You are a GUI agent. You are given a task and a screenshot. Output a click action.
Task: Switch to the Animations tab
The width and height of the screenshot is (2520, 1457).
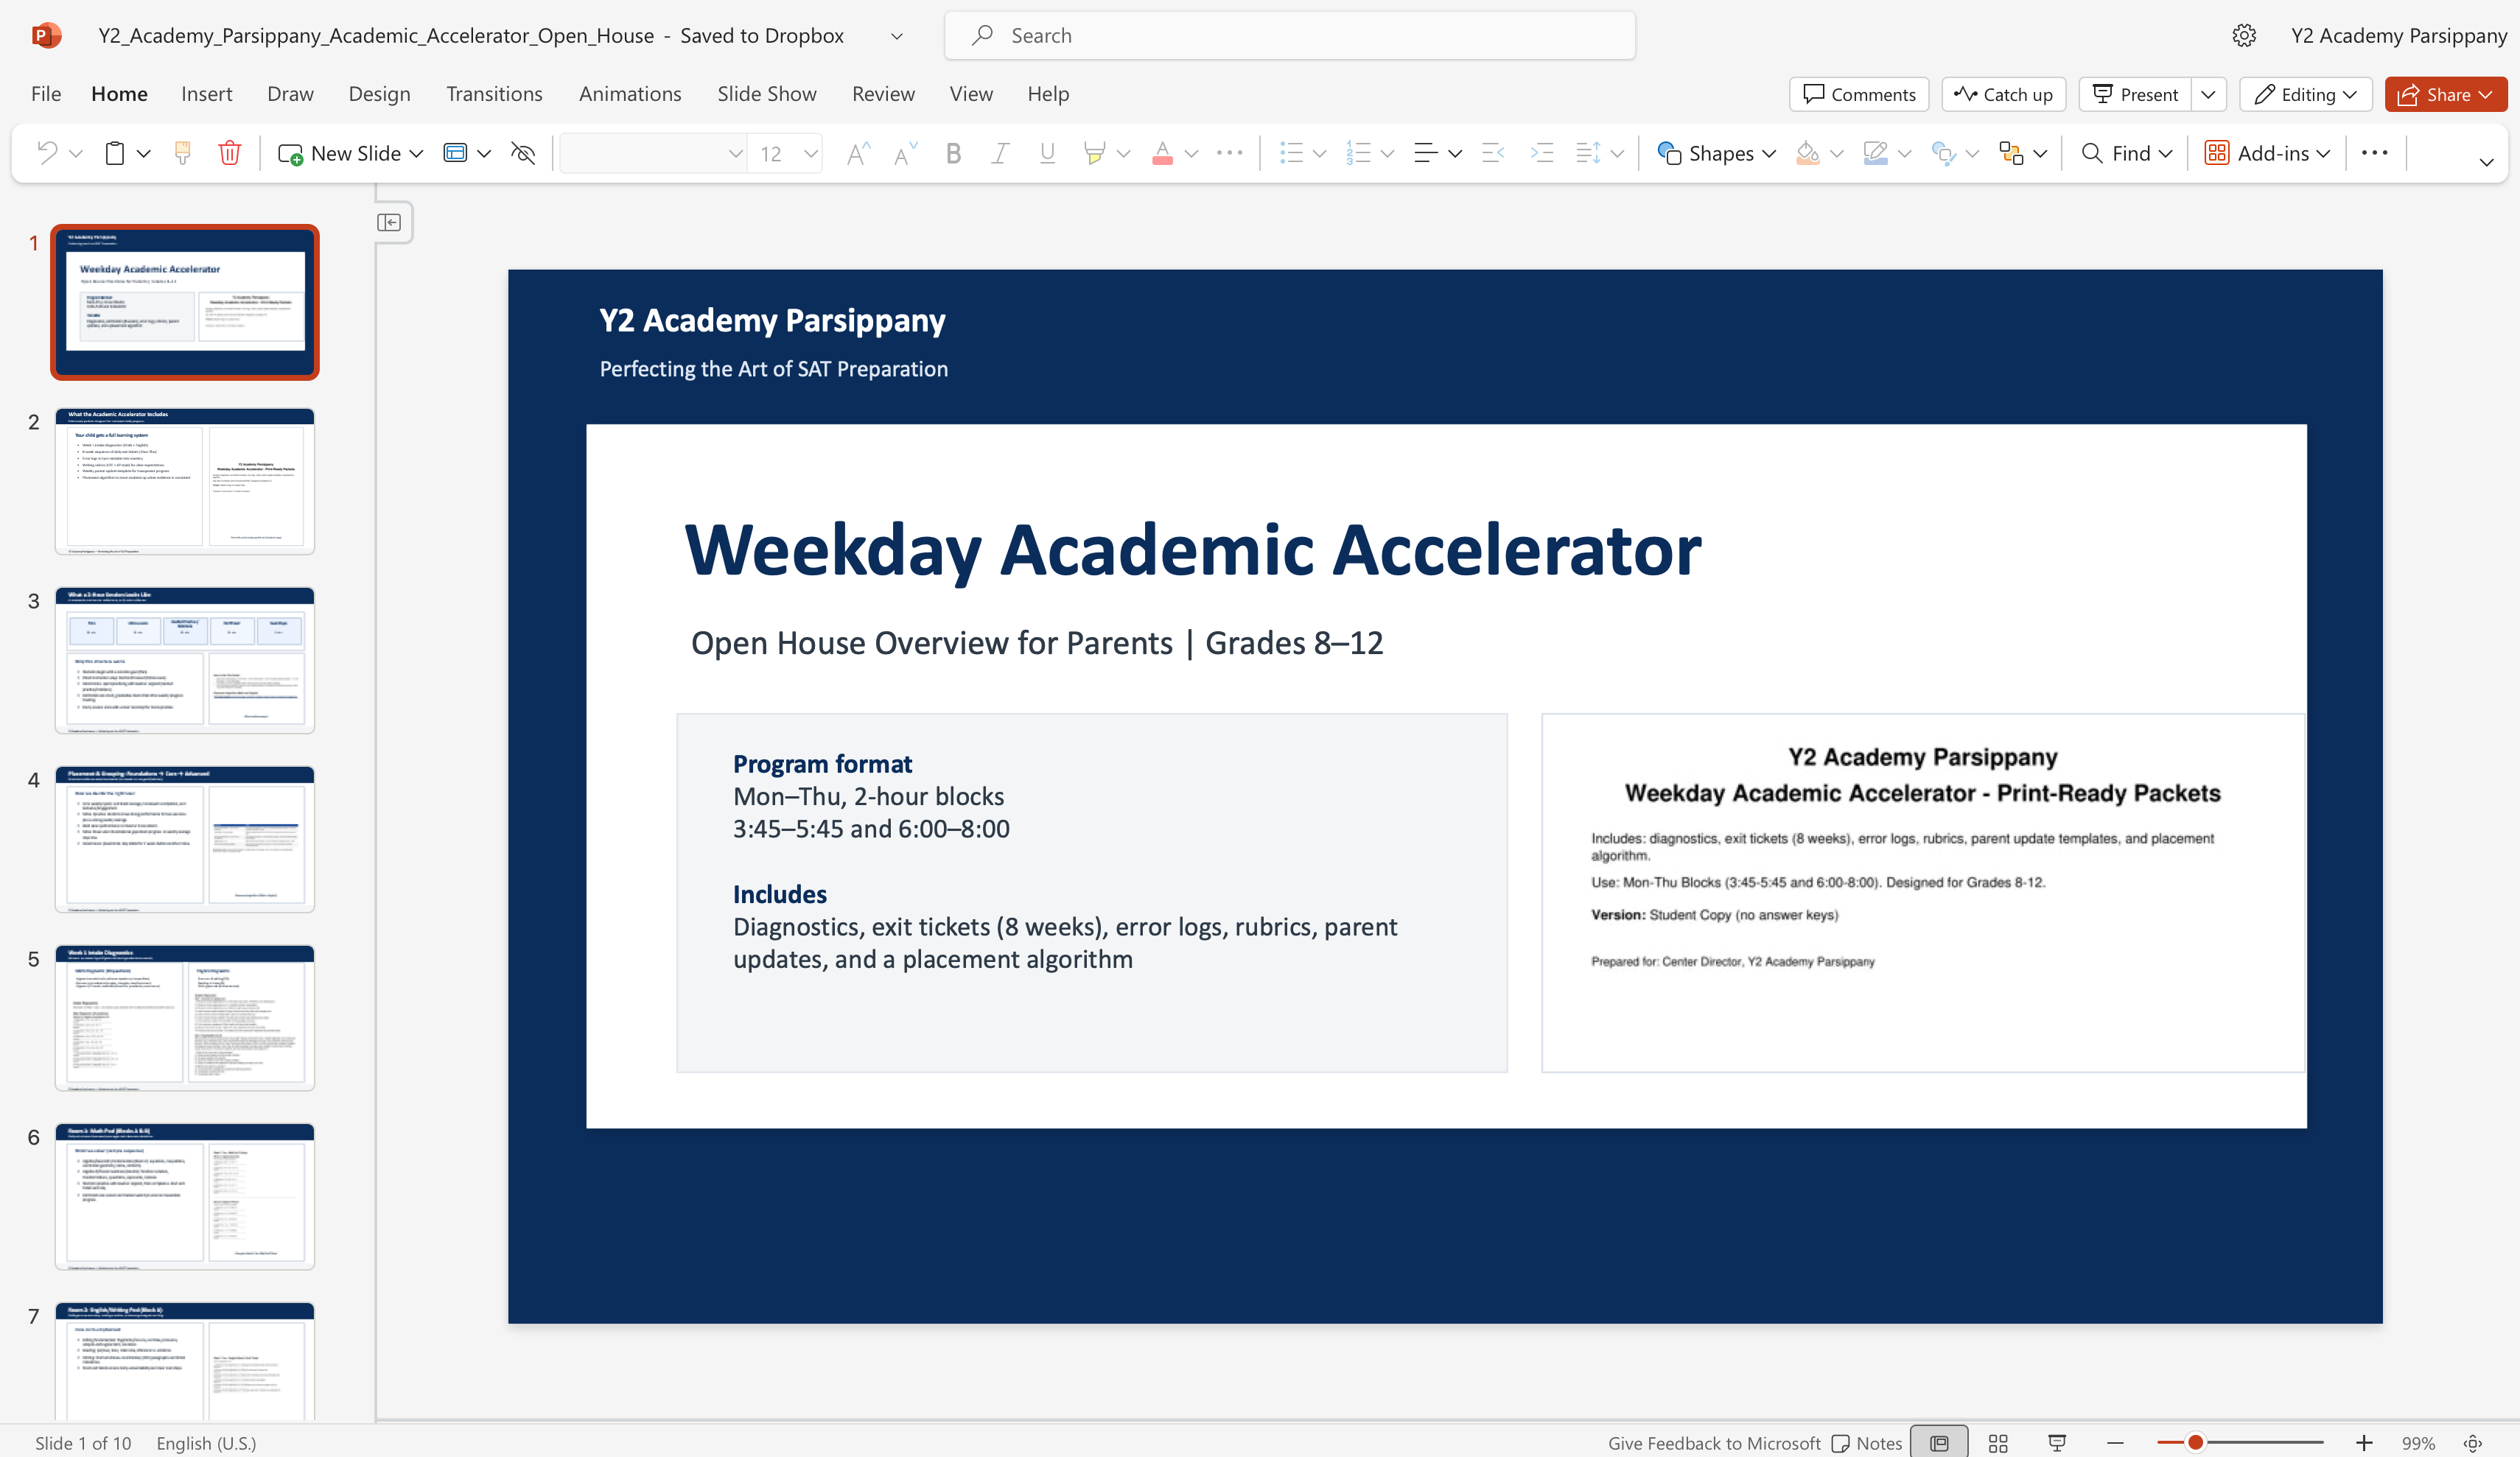click(629, 93)
